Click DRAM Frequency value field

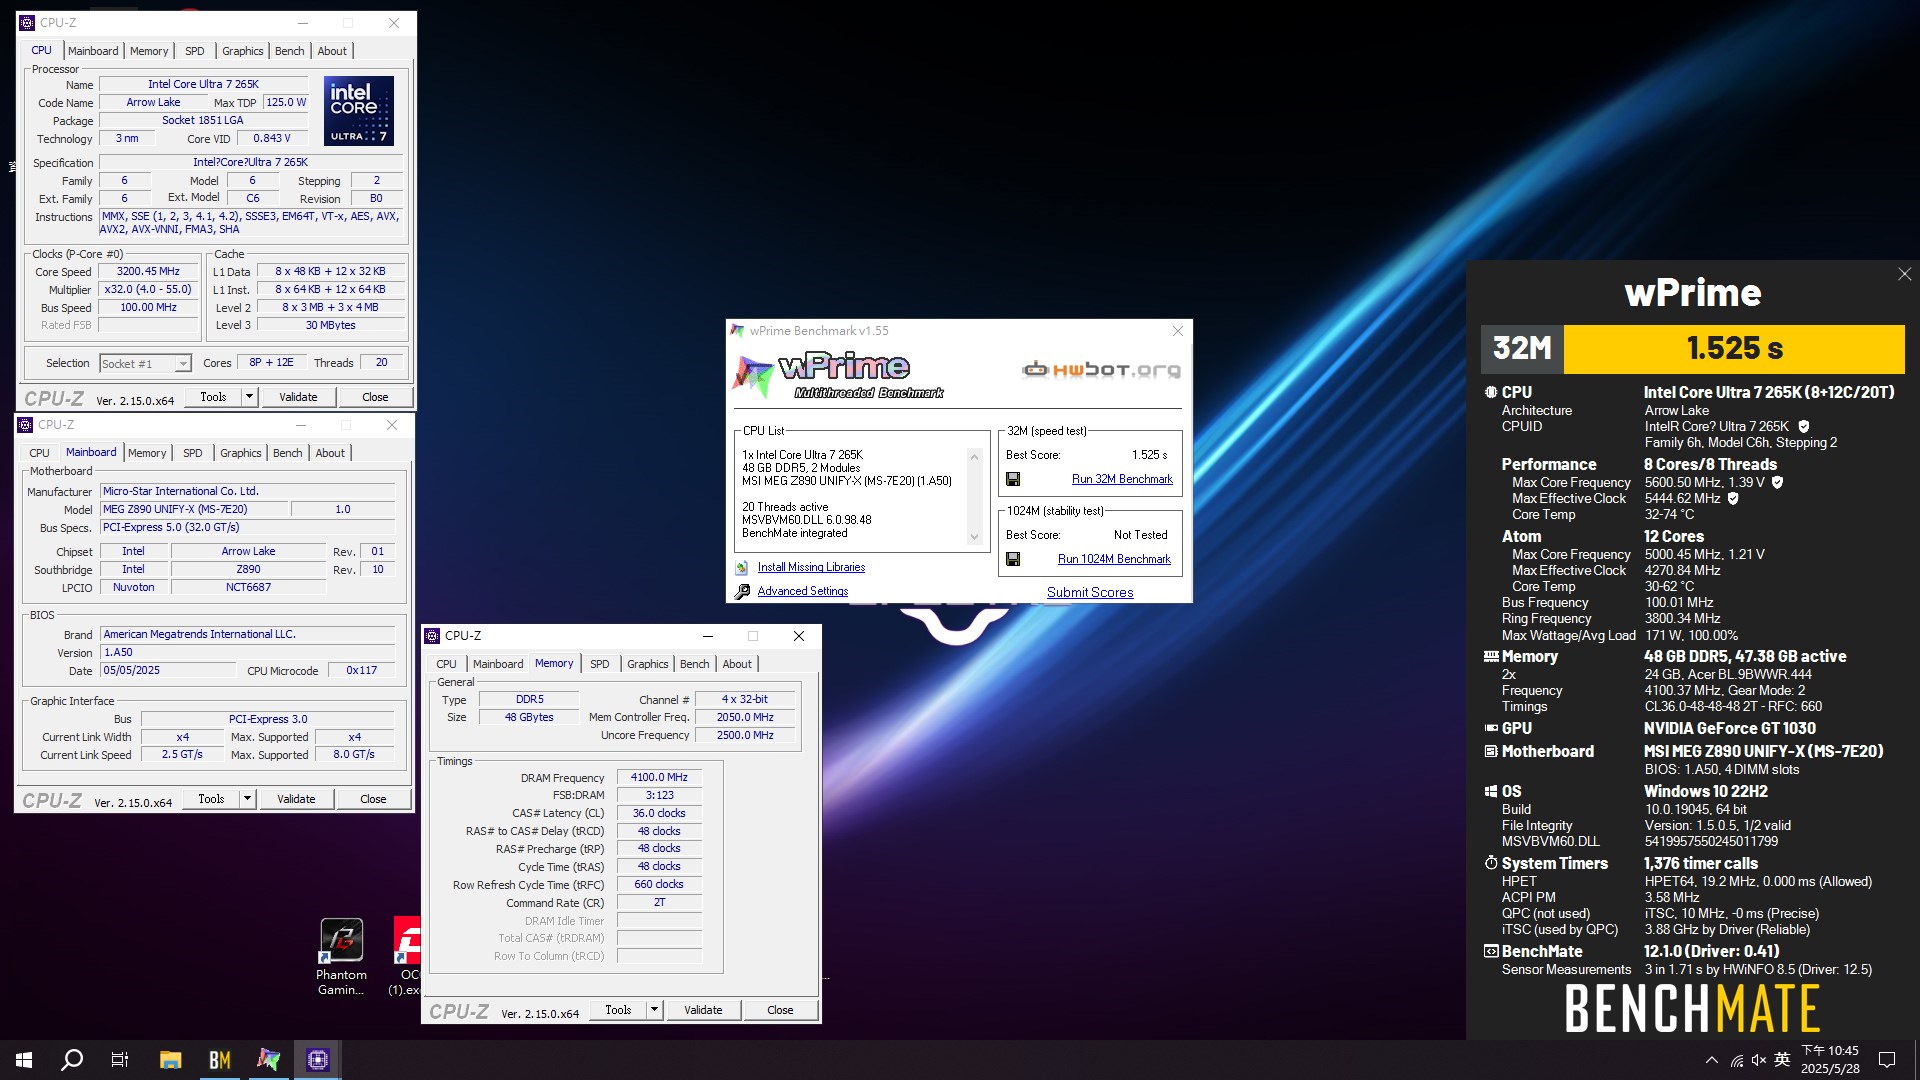point(659,778)
